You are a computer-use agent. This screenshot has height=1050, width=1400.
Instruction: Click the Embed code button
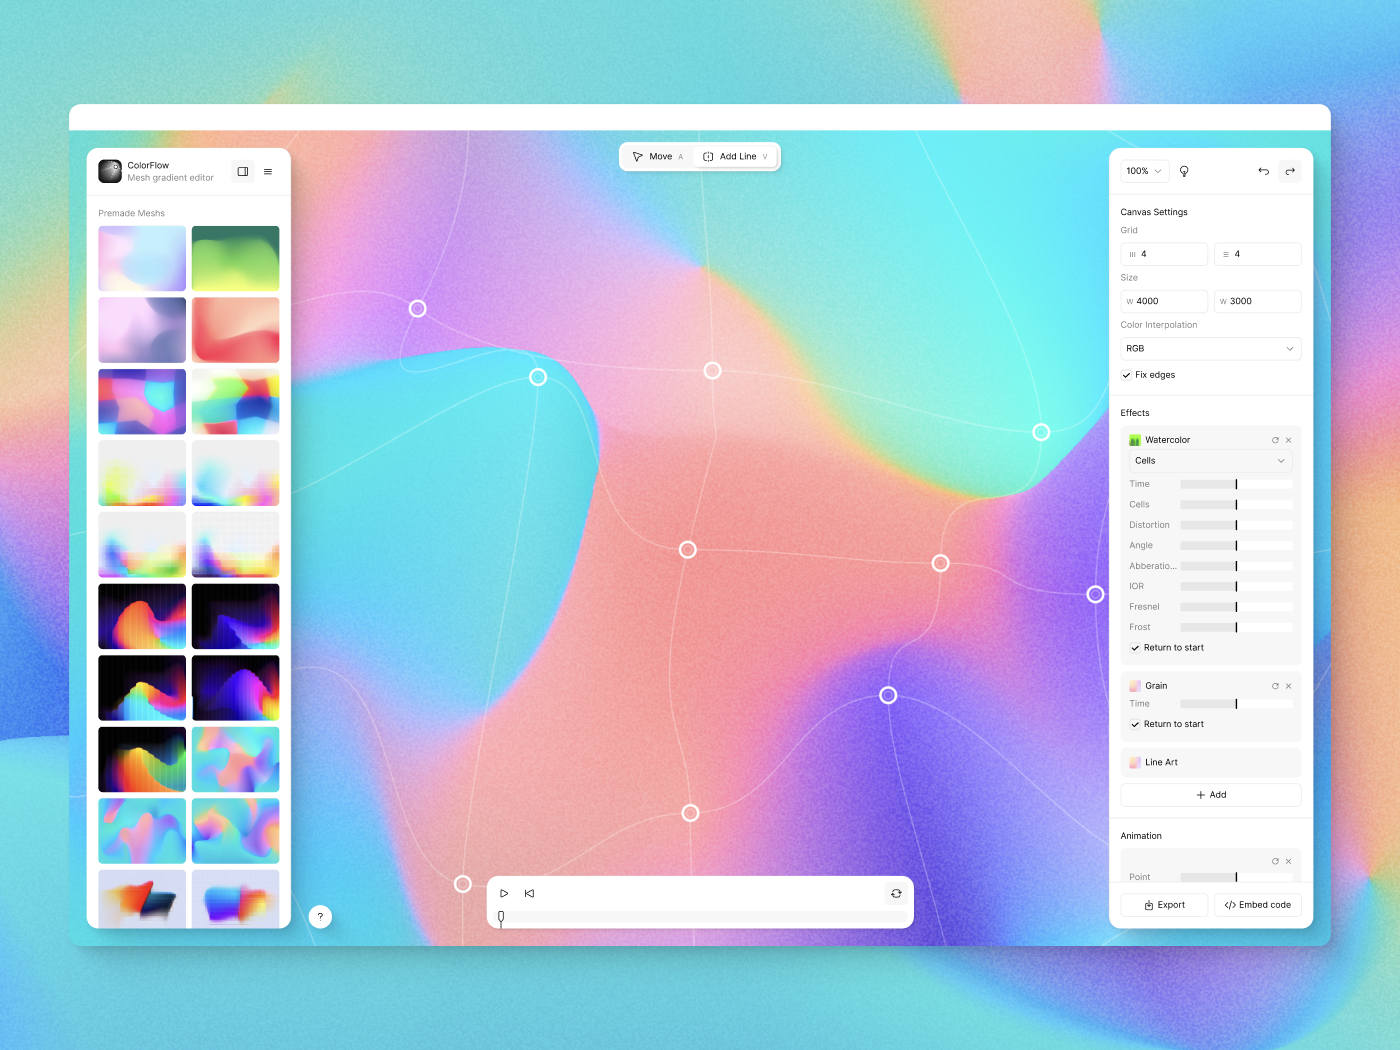pyautogui.click(x=1257, y=905)
